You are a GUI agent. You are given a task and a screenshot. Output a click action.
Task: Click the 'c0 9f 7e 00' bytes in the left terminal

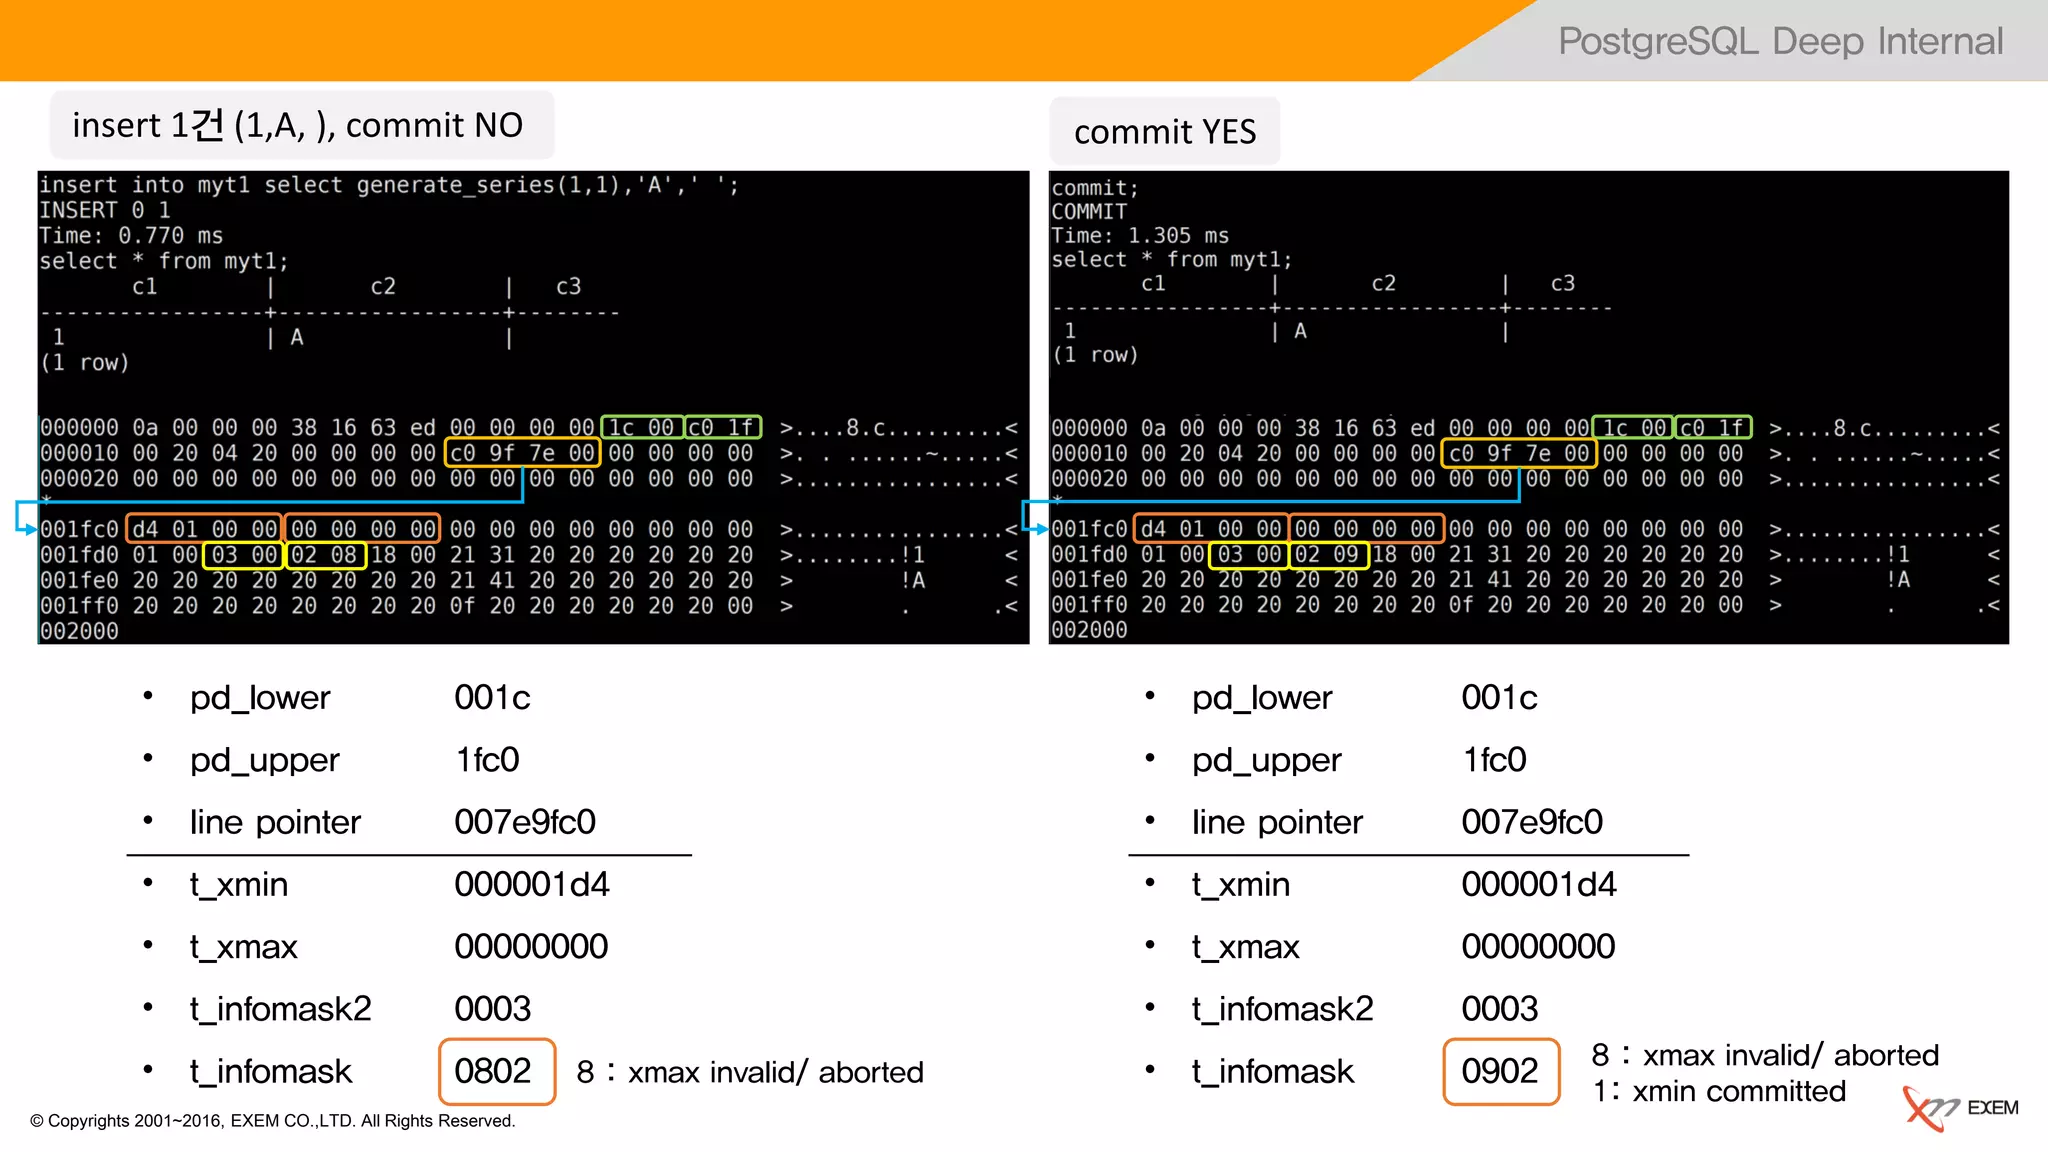tap(522, 453)
